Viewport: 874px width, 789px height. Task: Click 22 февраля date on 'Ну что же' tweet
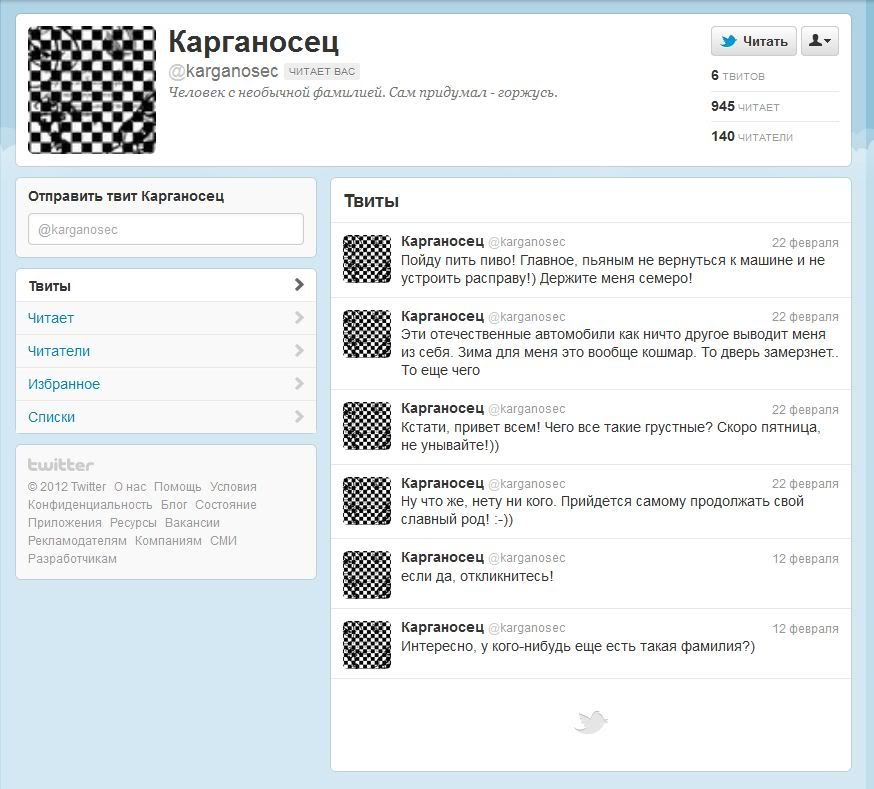click(x=805, y=484)
